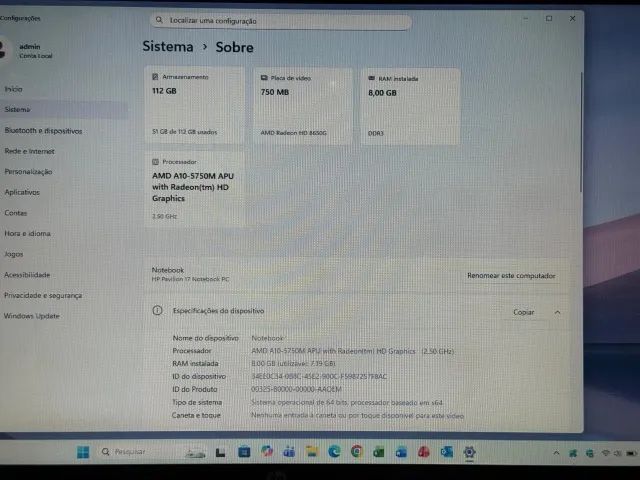Open Personalização settings

pos(28,171)
